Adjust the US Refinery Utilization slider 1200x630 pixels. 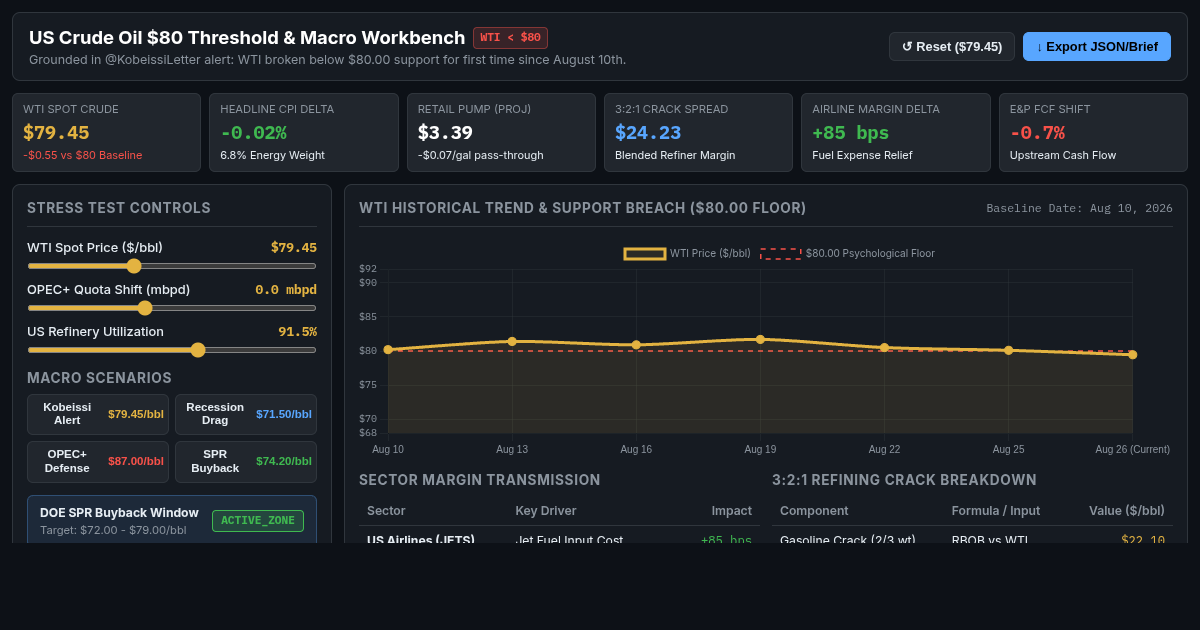pyautogui.click(x=172, y=350)
